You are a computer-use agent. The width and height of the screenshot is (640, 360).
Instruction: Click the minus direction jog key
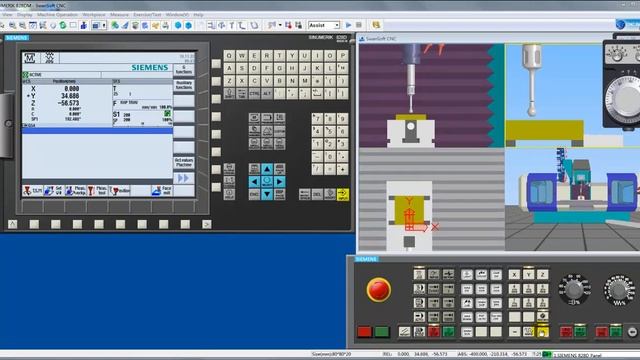click(x=514, y=332)
